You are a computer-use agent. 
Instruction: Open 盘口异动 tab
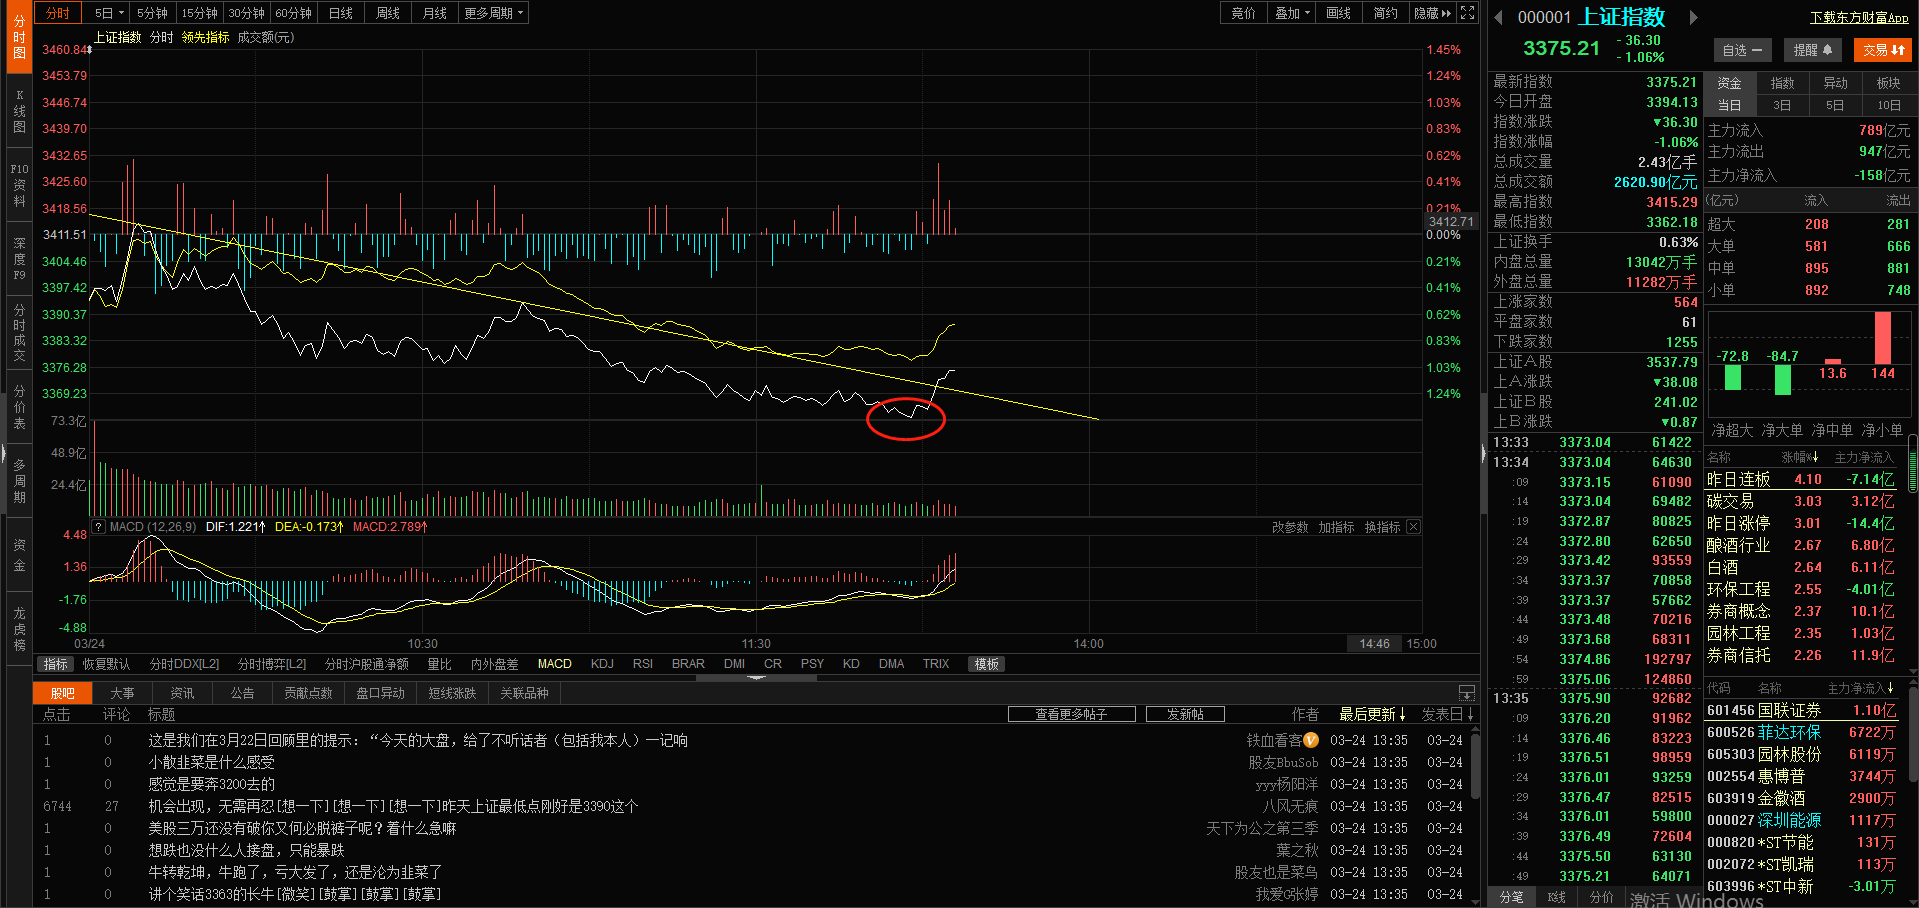tap(381, 693)
